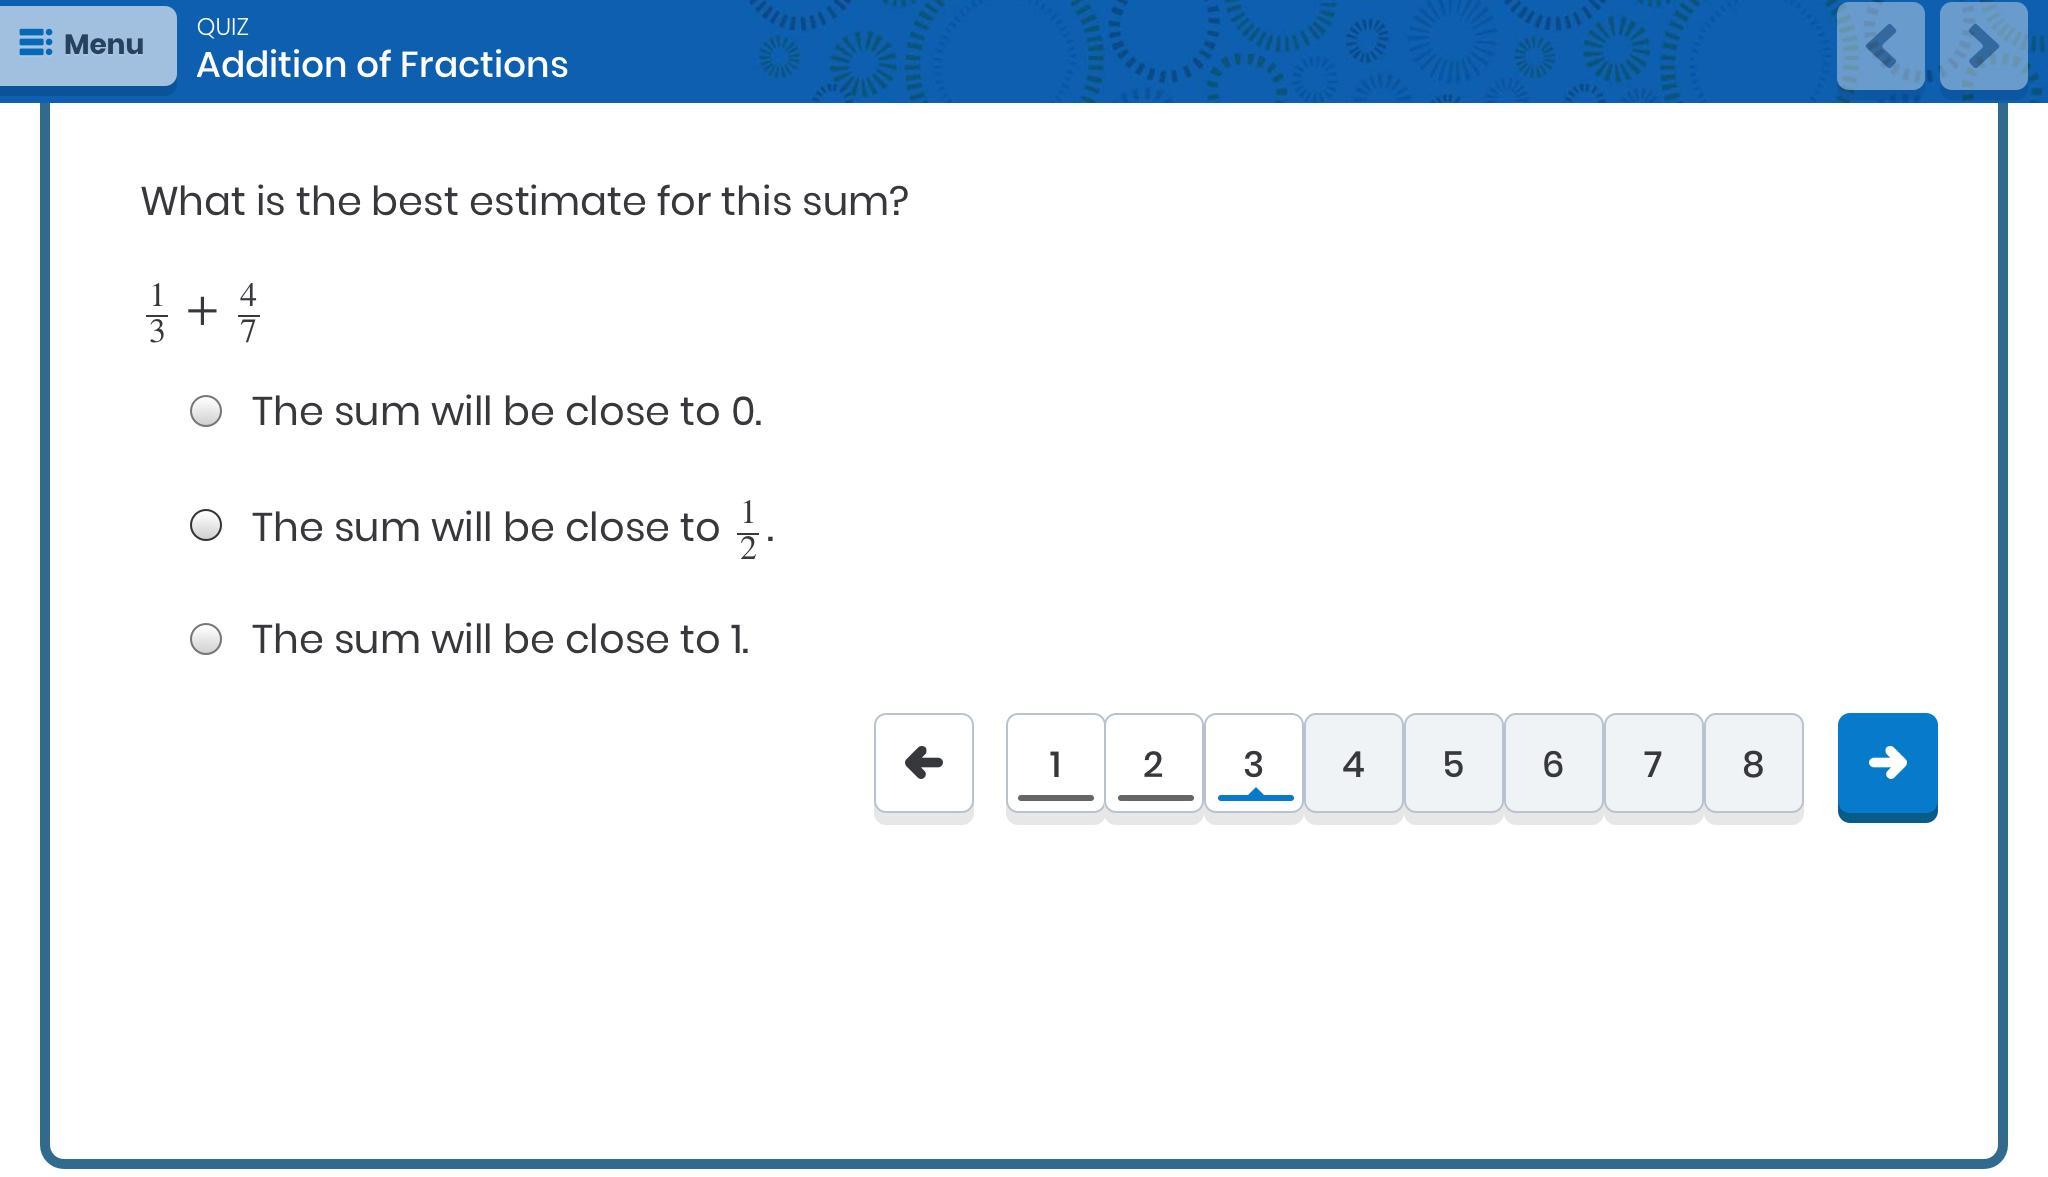This screenshot has height=1177, width=2048.
Task: Go to question 5
Action: tap(1453, 764)
